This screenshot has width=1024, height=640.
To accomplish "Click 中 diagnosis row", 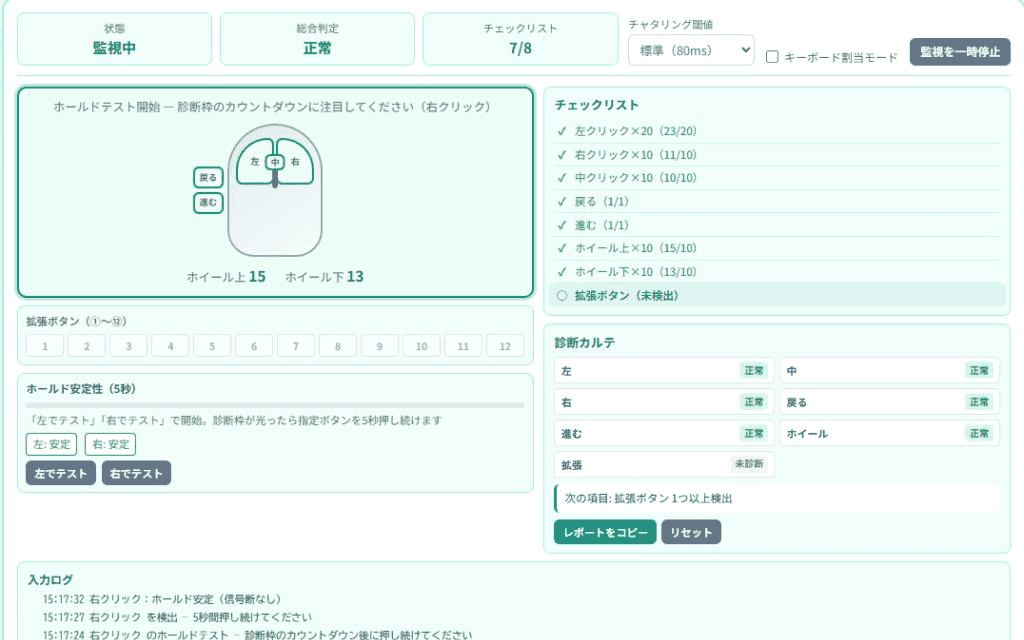I will [889, 371].
